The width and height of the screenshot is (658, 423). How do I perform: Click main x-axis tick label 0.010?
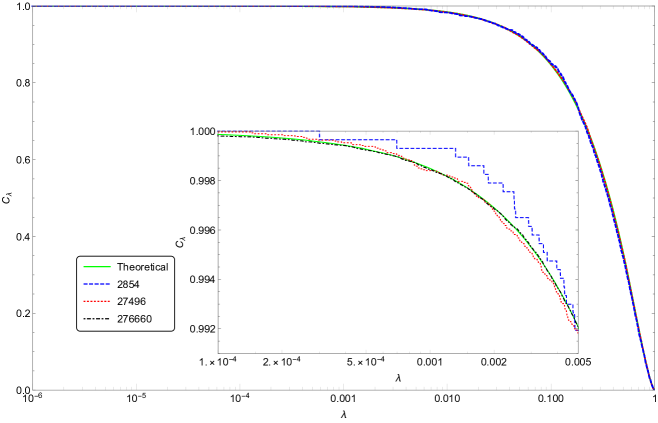click(x=447, y=399)
